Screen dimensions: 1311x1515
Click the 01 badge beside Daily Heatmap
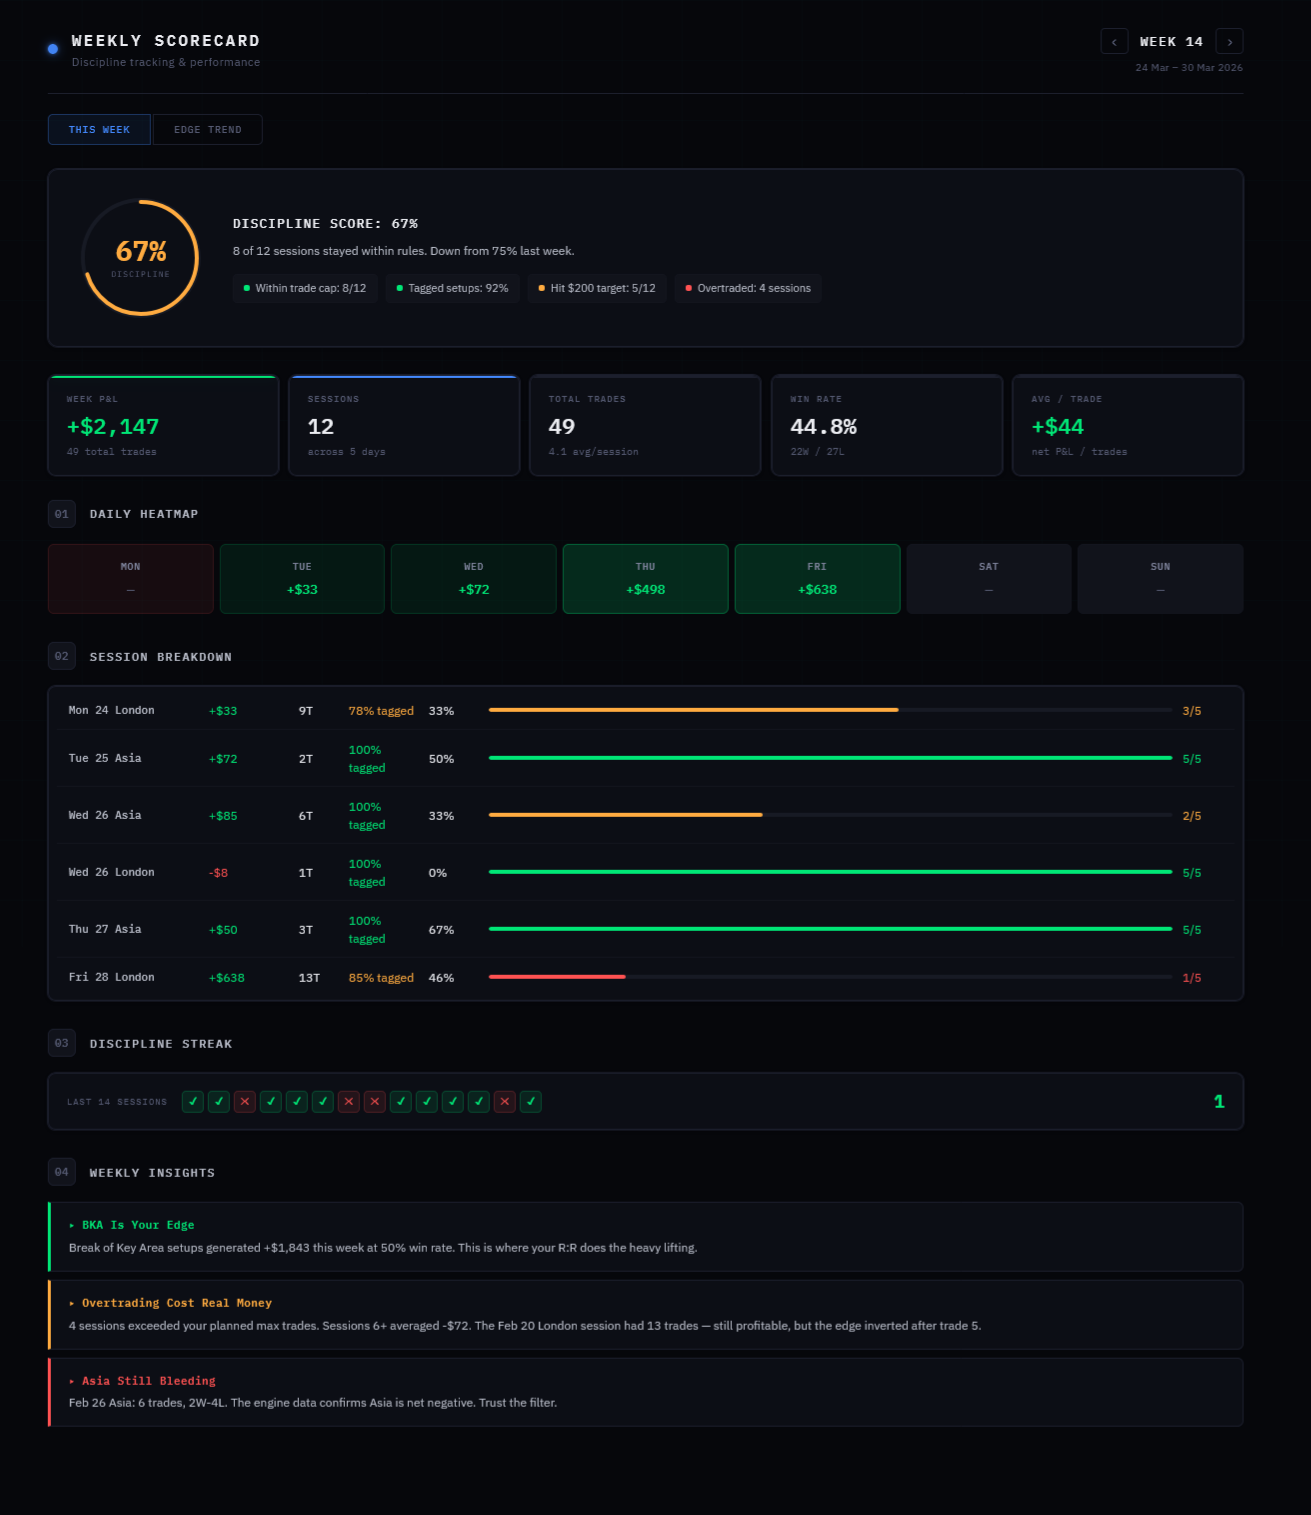click(x=62, y=514)
